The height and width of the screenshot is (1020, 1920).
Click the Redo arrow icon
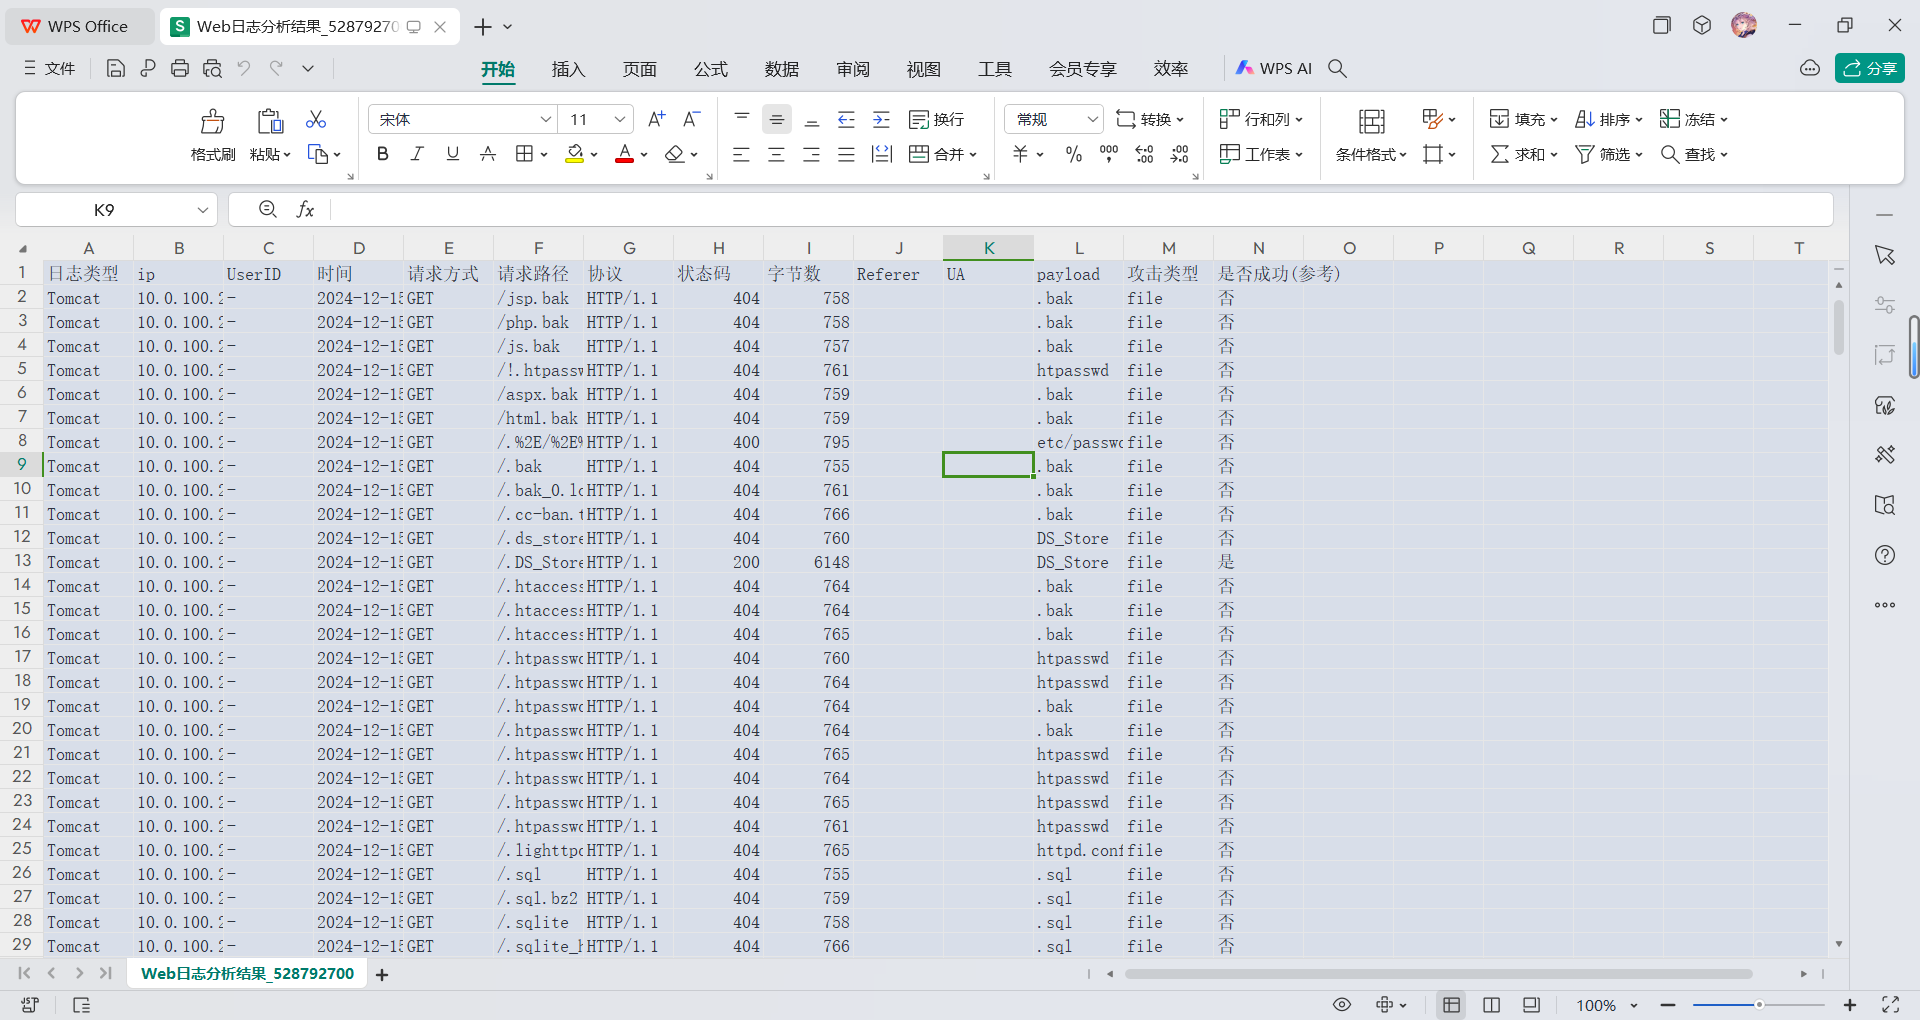click(x=276, y=68)
